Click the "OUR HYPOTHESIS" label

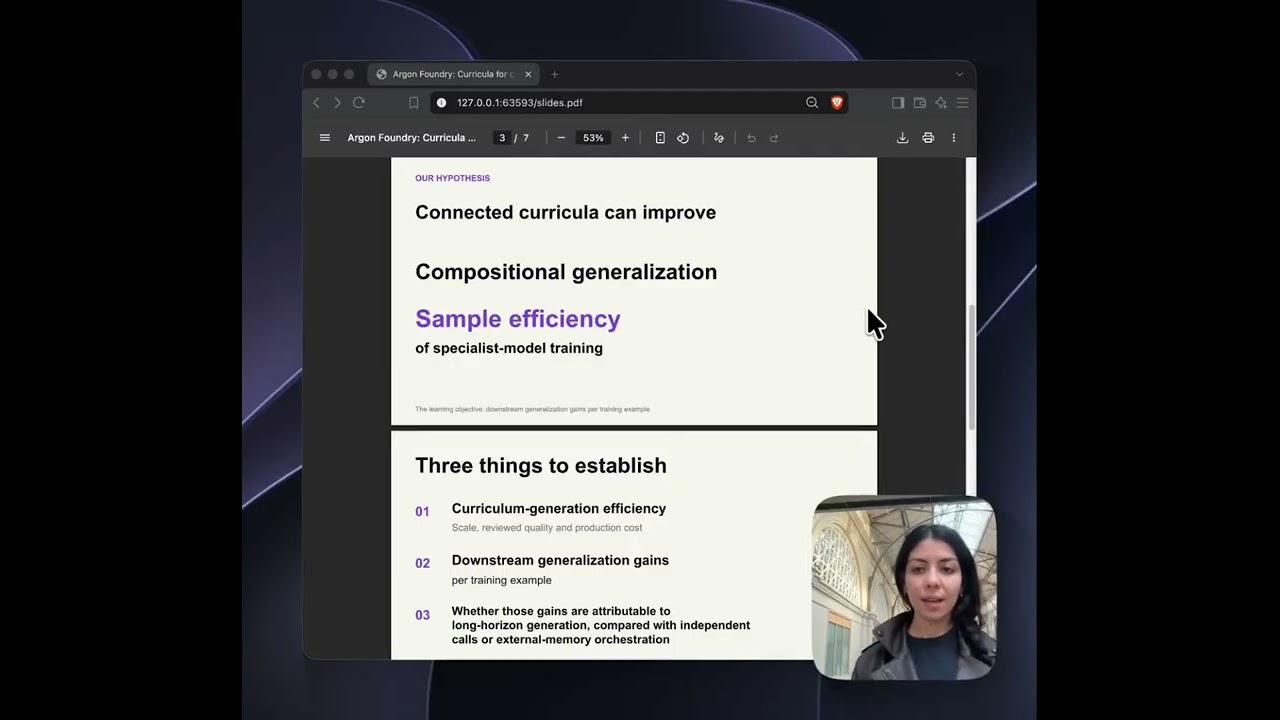click(453, 178)
